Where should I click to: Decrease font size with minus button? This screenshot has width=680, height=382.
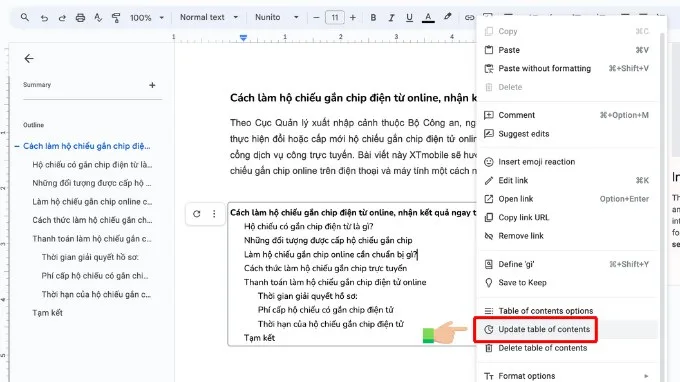click(316, 17)
